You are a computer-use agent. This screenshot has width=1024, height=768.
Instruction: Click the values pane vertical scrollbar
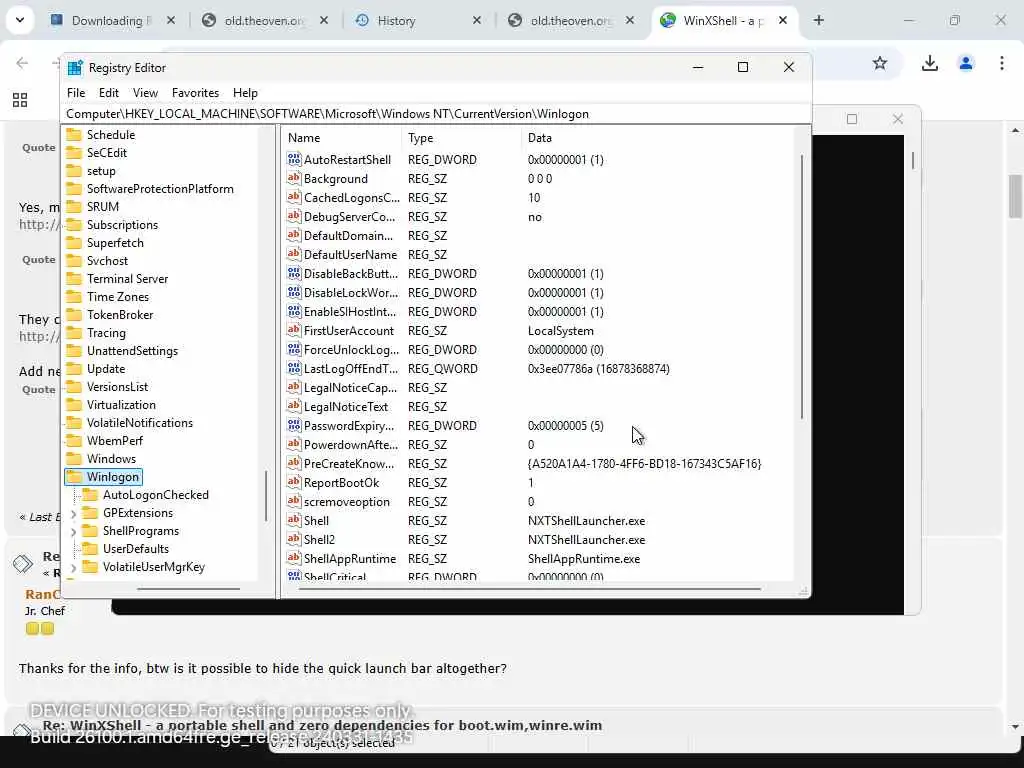click(802, 287)
